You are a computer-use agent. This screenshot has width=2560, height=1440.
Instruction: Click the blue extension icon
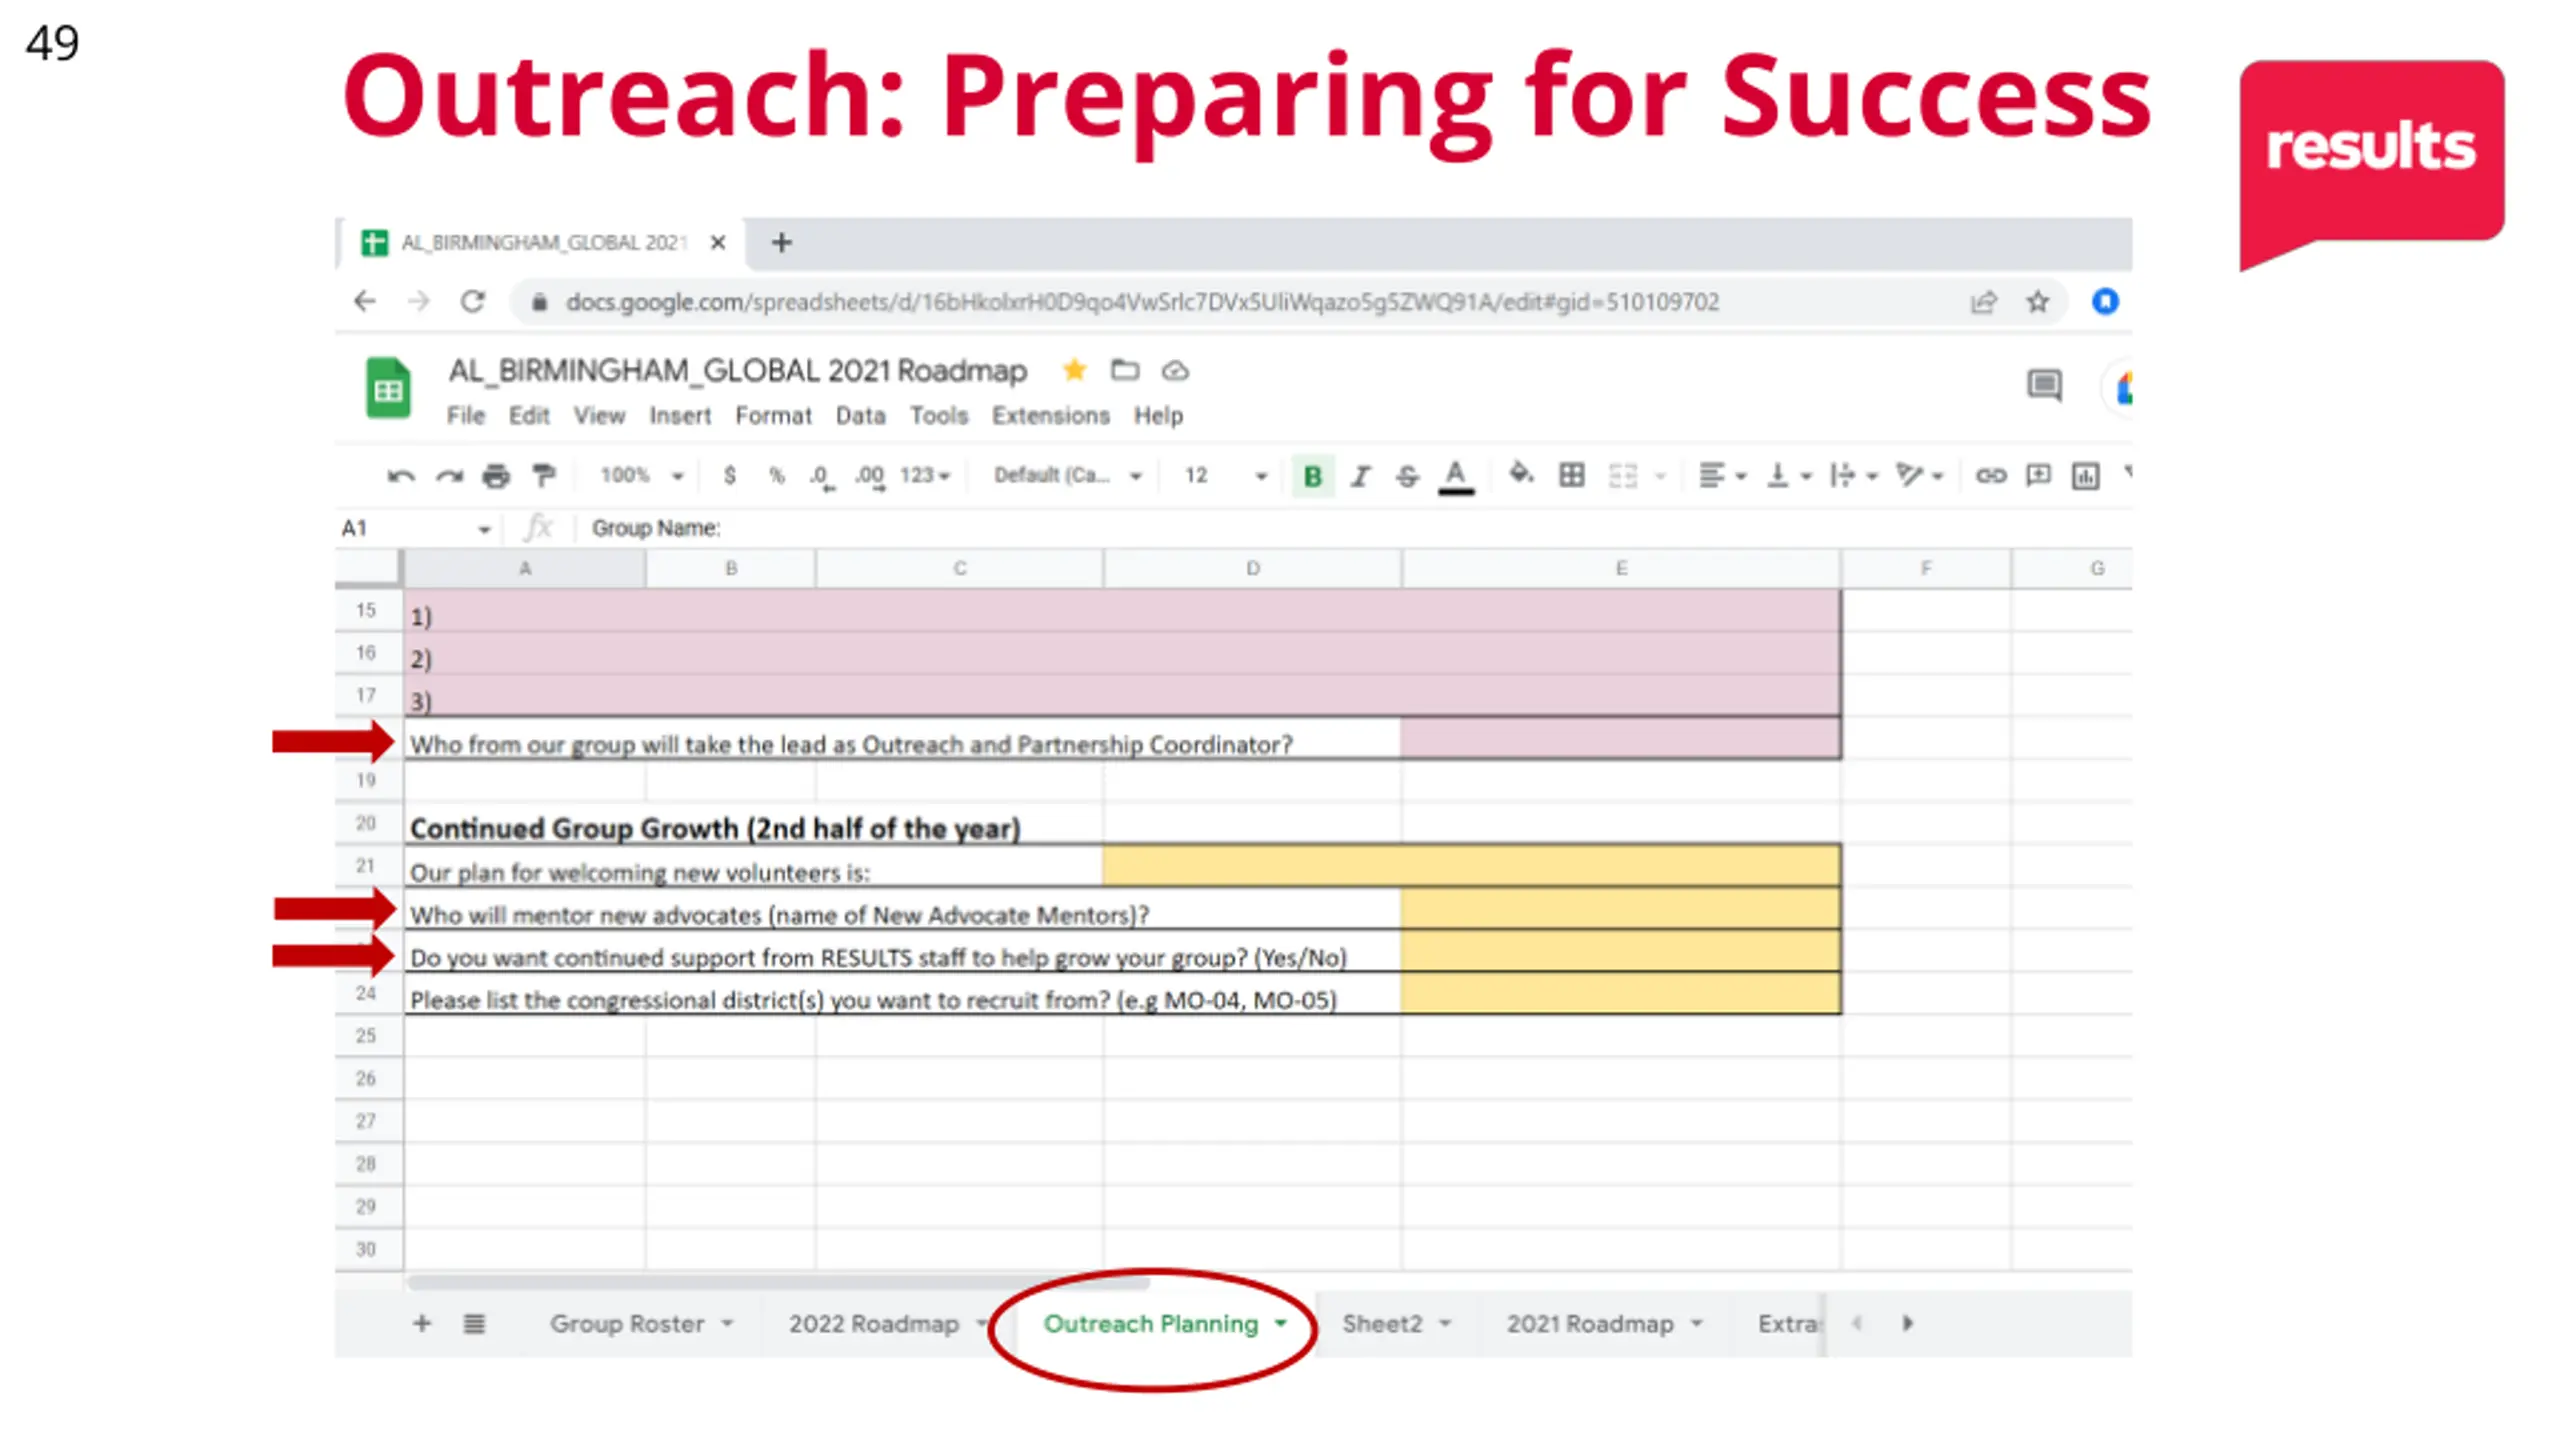point(2105,301)
